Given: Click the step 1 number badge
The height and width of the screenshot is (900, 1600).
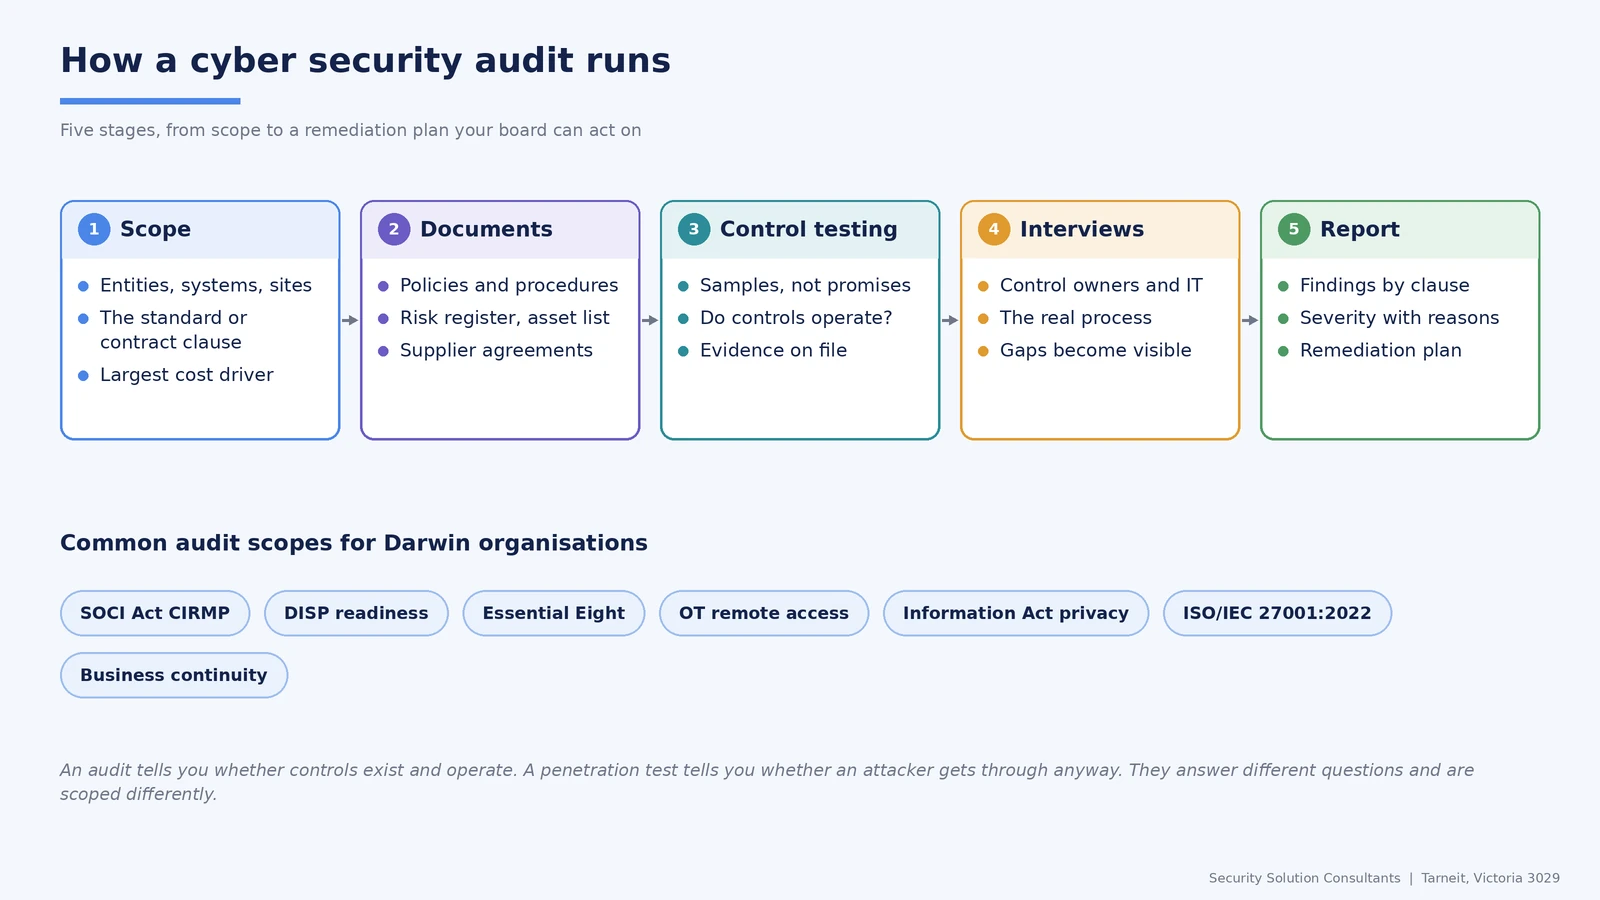Looking at the screenshot, I should click(94, 229).
